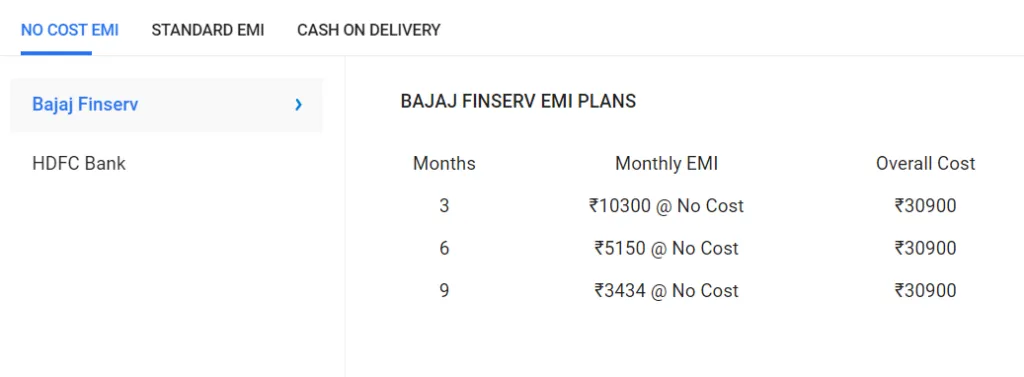Select the CASH ON DELIVERY tab
Image resolution: width=1024 pixels, height=377 pixels.
(369, 30)
